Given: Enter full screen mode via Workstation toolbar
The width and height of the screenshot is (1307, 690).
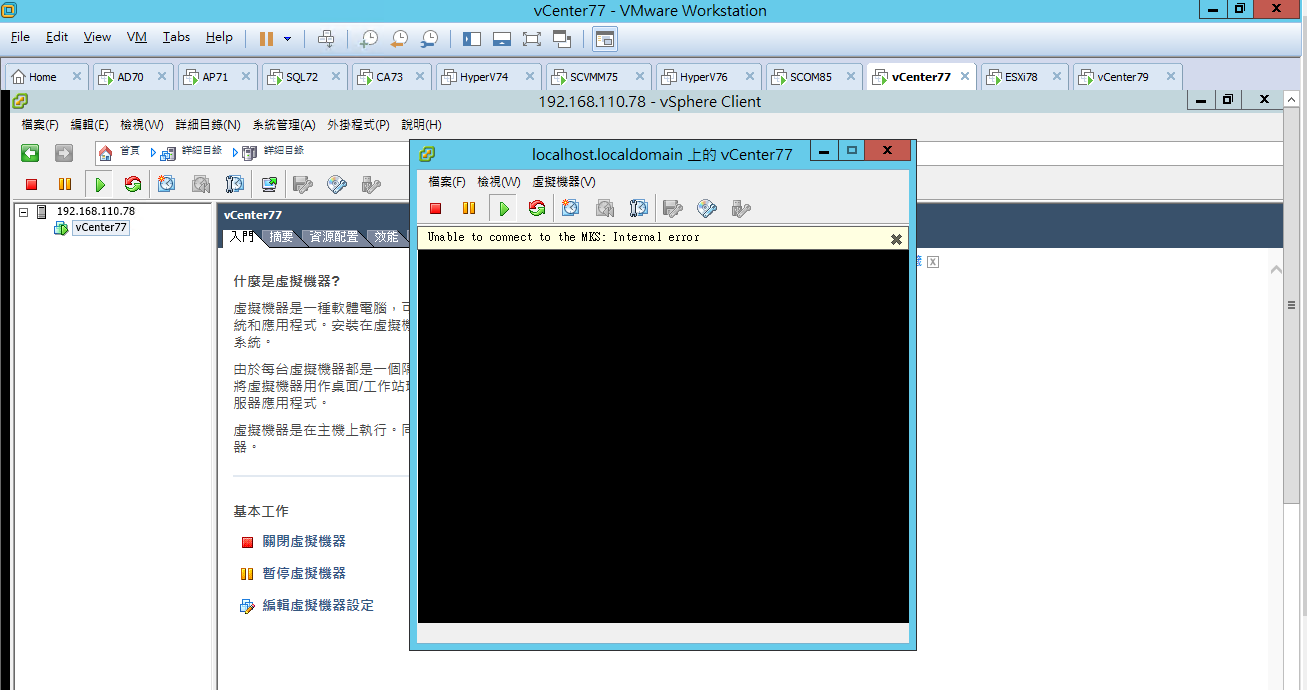Looking at the screenshot, I should 532,38.
